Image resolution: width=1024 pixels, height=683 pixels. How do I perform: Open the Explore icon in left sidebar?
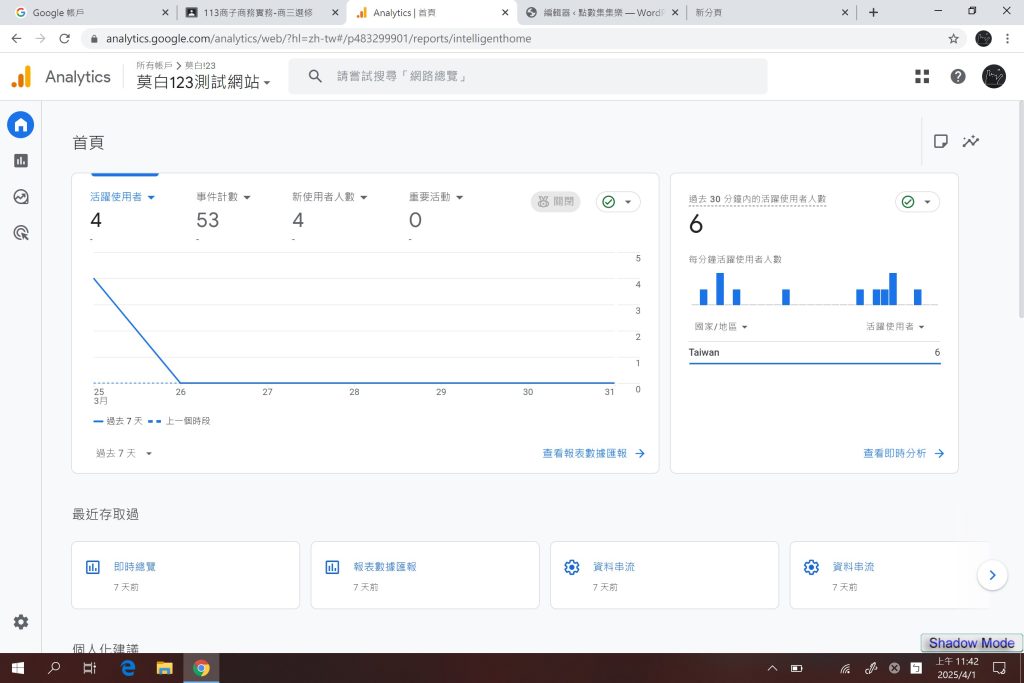[x=20, y=197]
